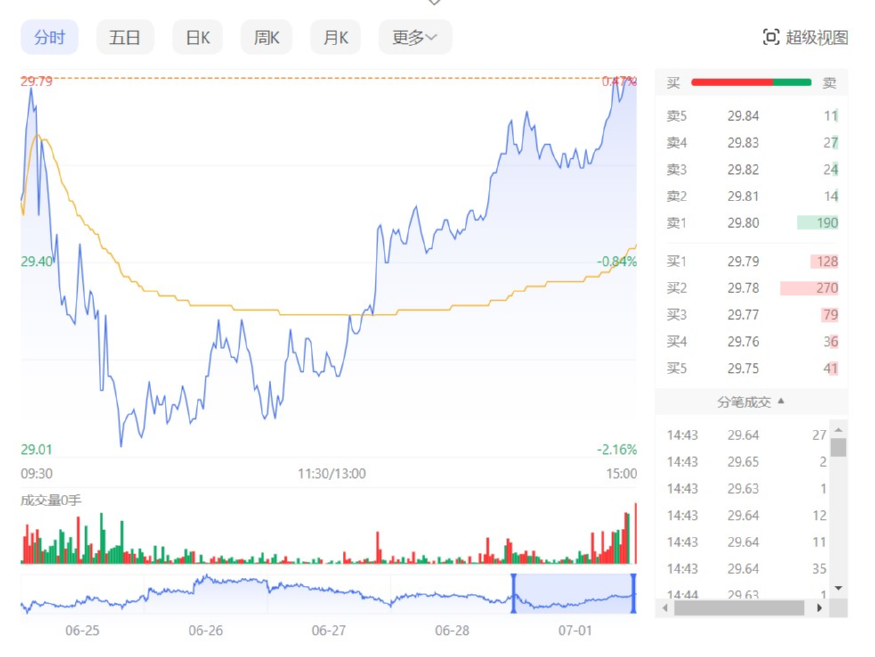Click the 11:30/13:00 time axis label

pos(331,474)
